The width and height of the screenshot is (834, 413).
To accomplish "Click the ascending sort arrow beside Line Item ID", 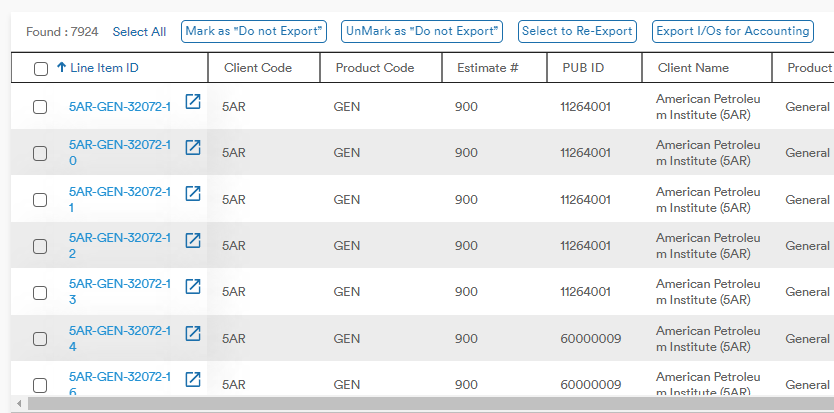I will 62,68.
